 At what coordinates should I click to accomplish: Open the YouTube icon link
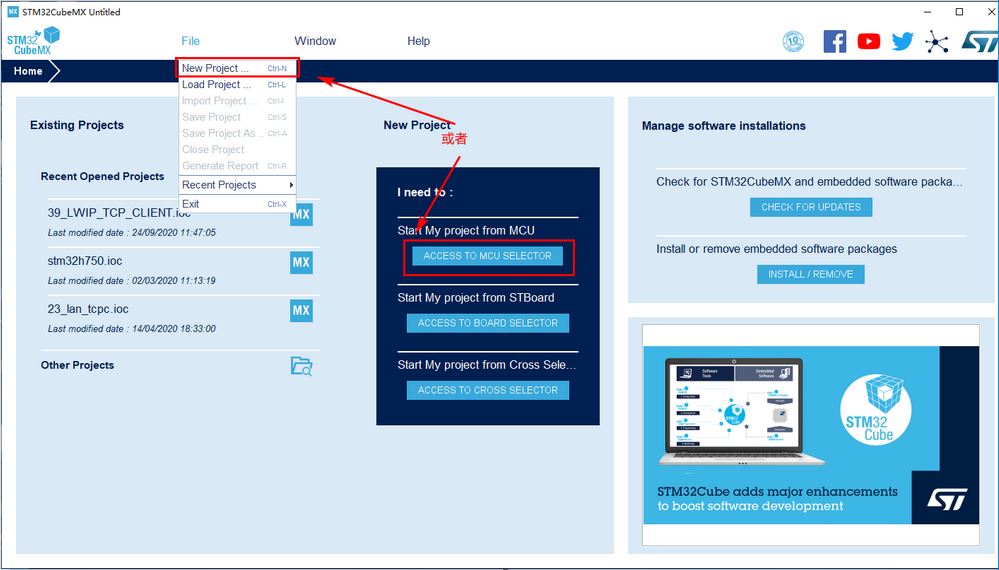coord(868,41)
